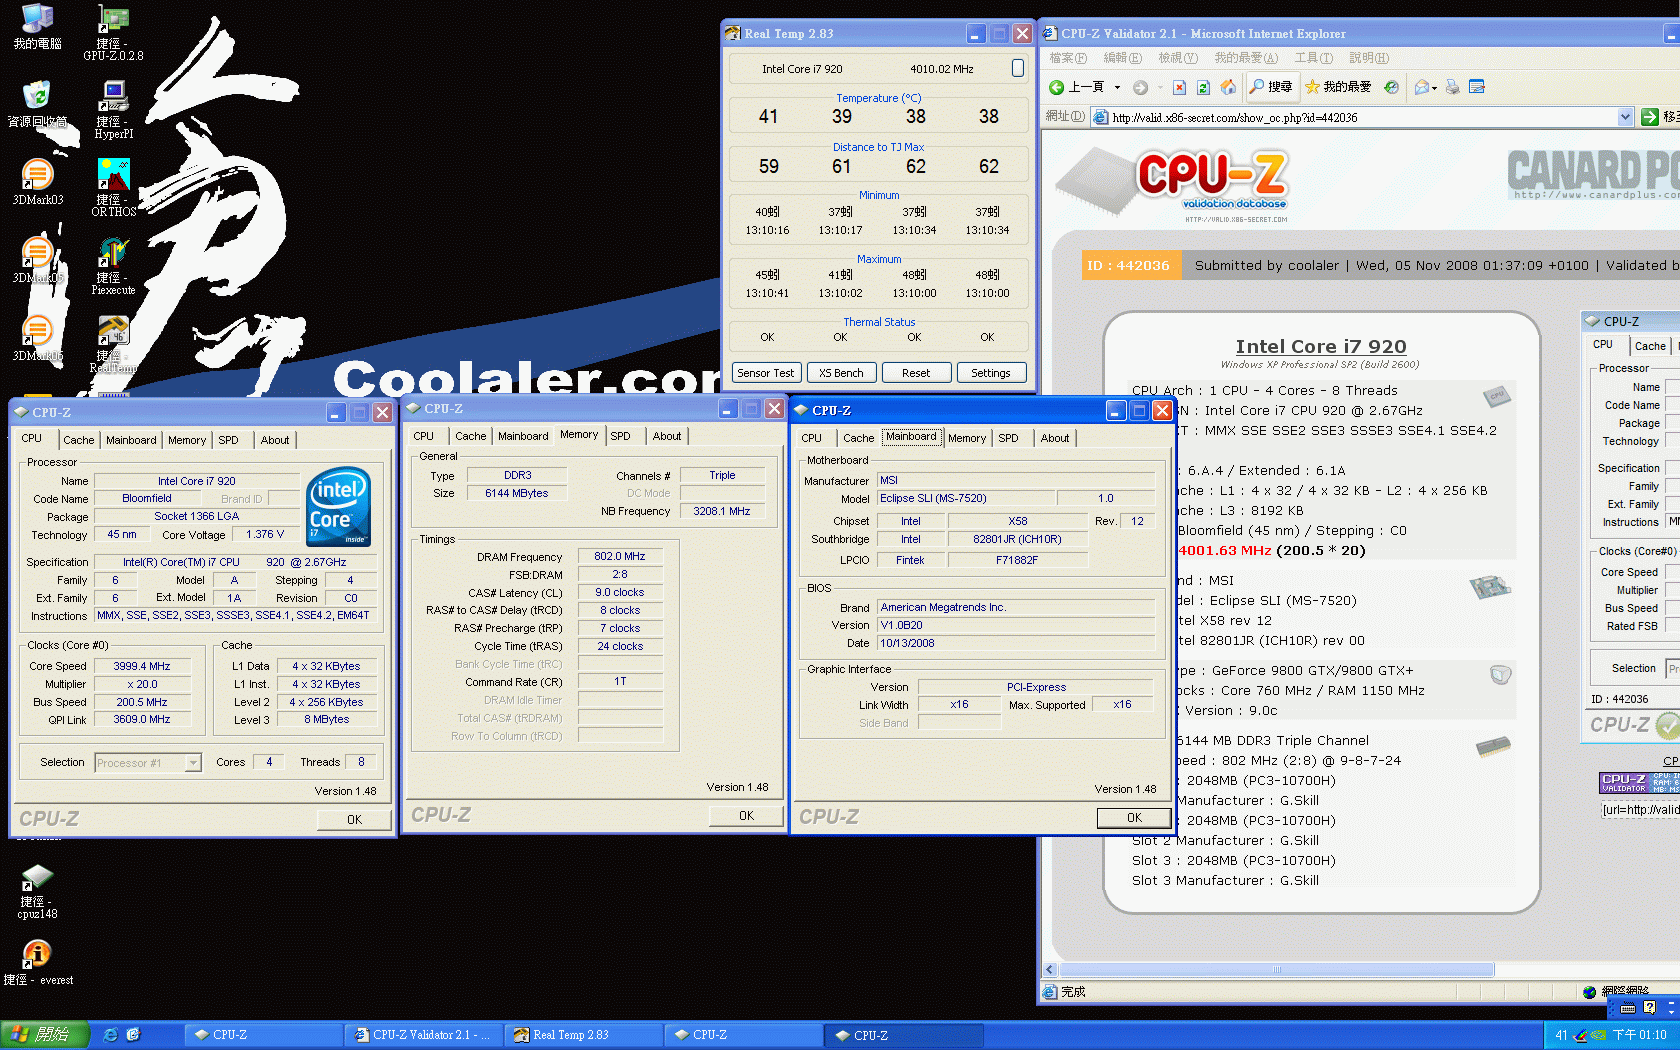Select Mainboard tab in middle CPU-Z window

(523, 436)
